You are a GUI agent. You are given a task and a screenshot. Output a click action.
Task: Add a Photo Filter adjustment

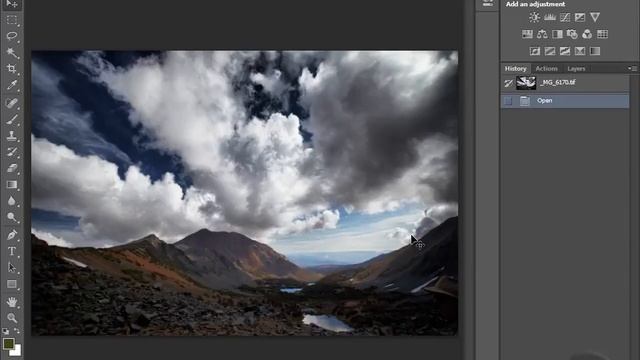(x=572, y=34)
